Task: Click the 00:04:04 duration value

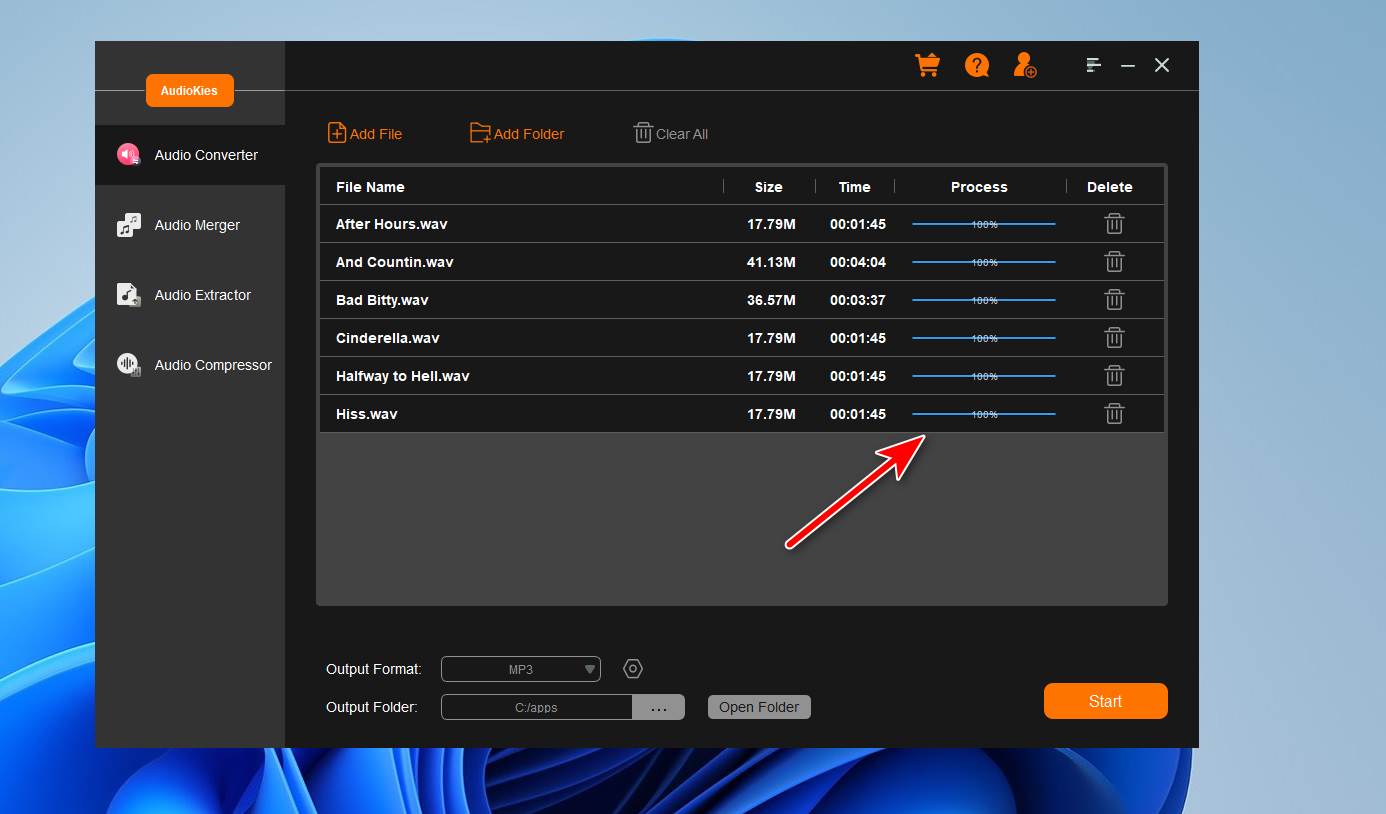Action: pyautogui.click(x=858, y=262)
